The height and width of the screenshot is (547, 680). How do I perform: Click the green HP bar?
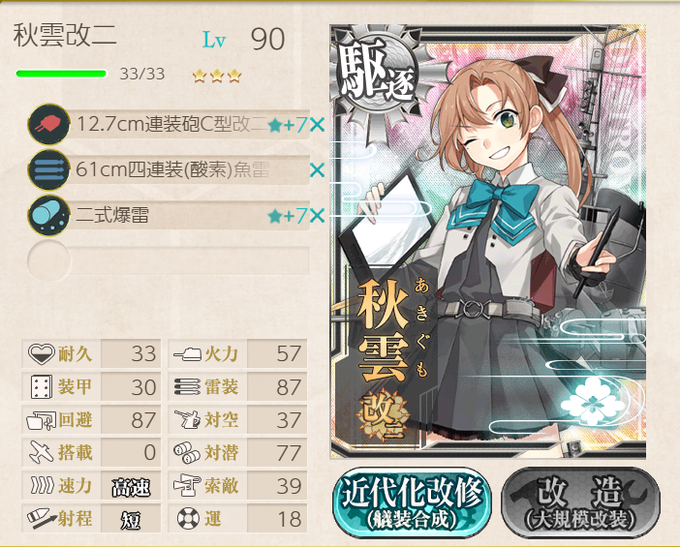coord(61,74)
